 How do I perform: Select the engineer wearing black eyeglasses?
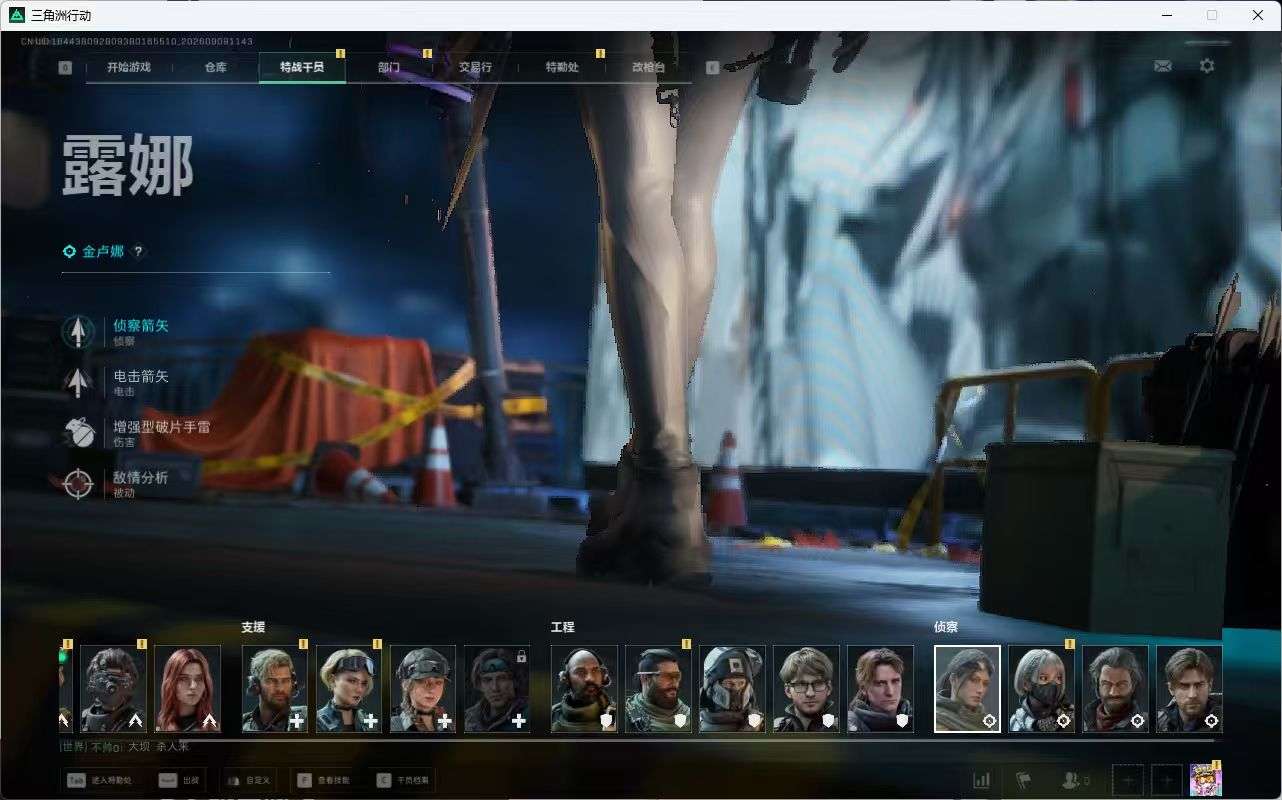tap(806, 689)
